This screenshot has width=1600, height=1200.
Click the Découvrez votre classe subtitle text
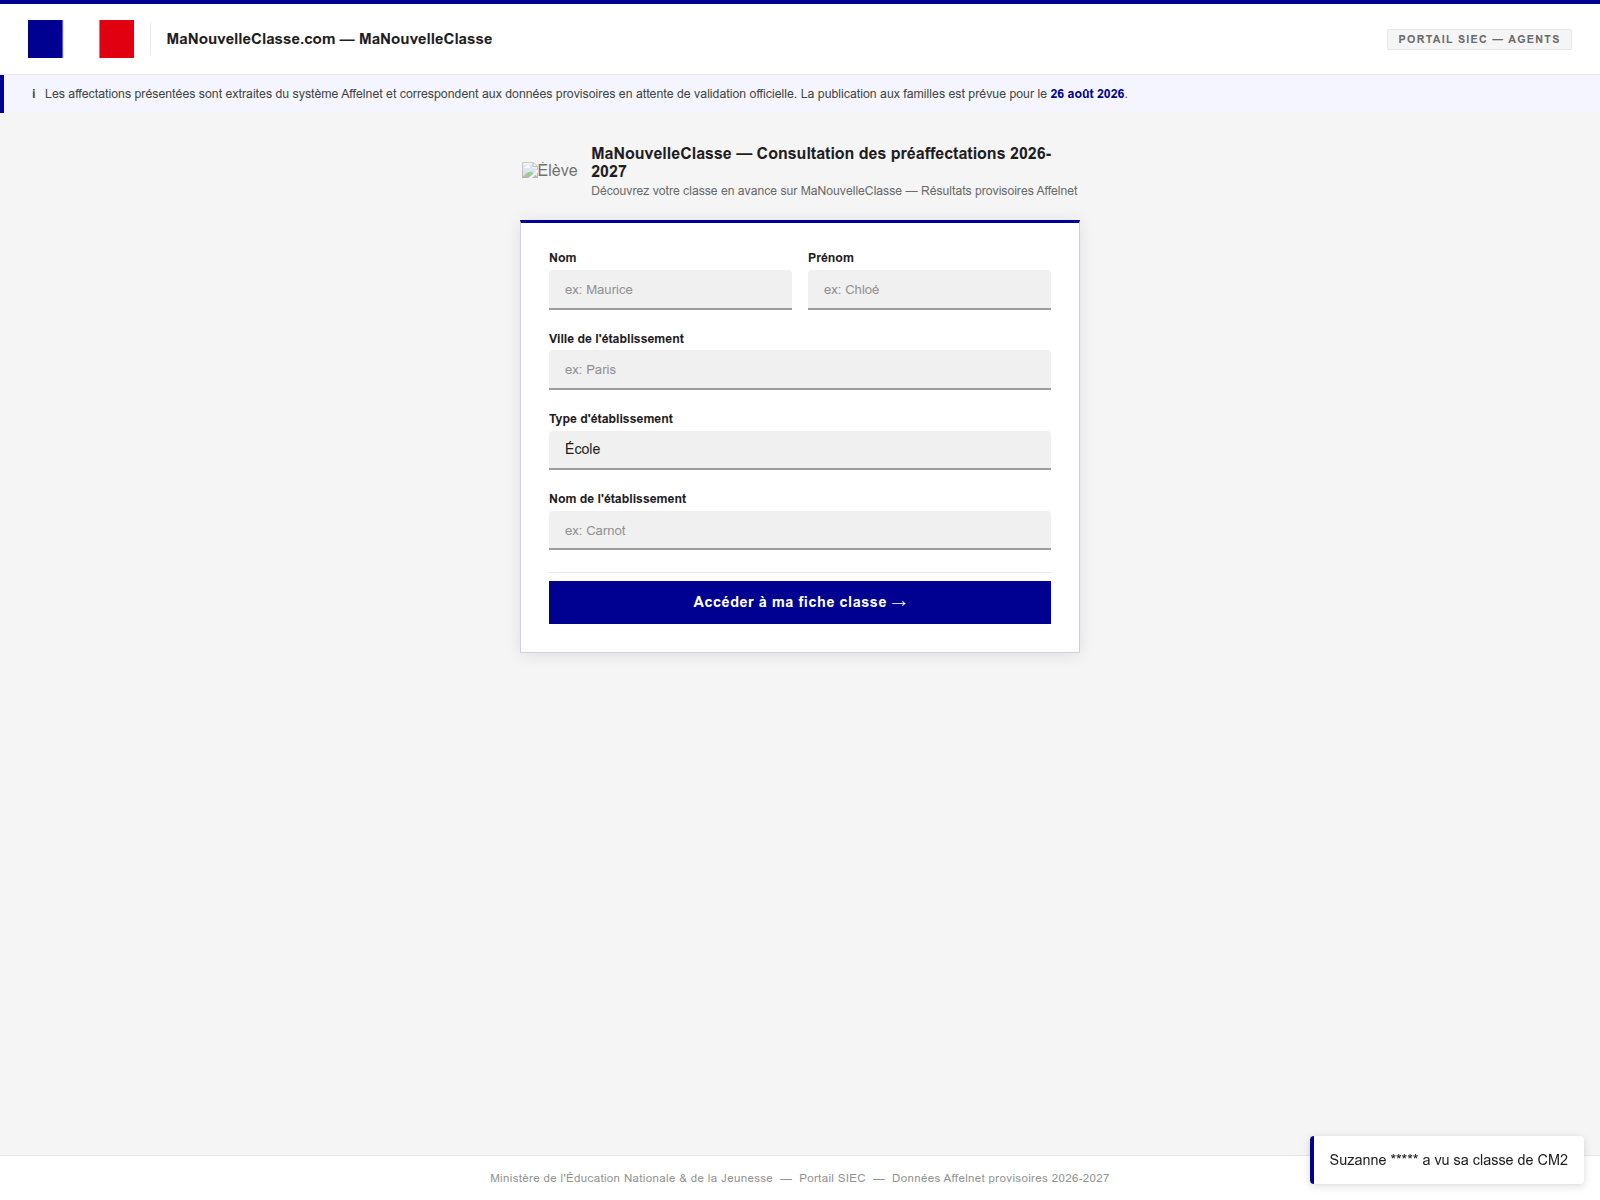834,191
